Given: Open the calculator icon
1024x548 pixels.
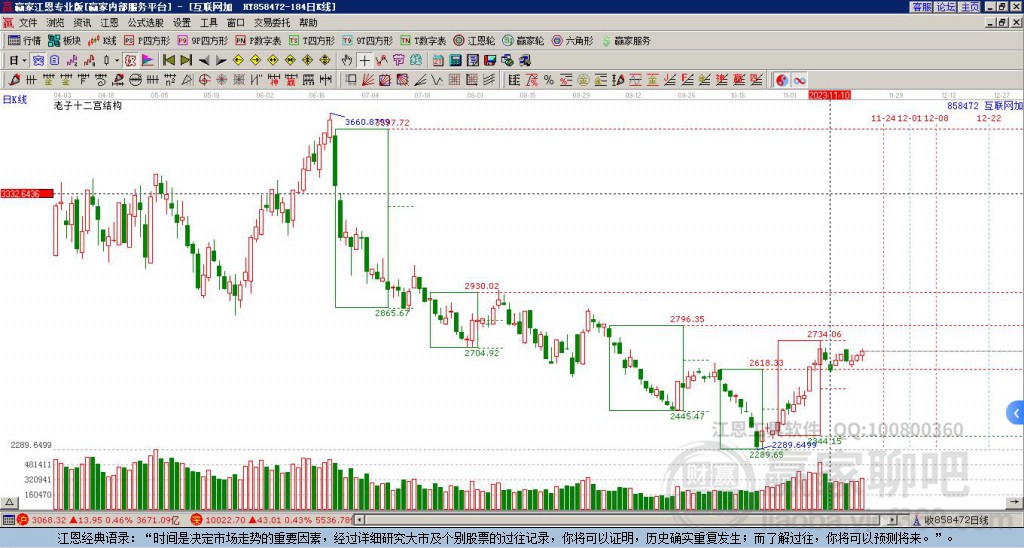Looking at the screenshot, I should (x=455, y=61).
